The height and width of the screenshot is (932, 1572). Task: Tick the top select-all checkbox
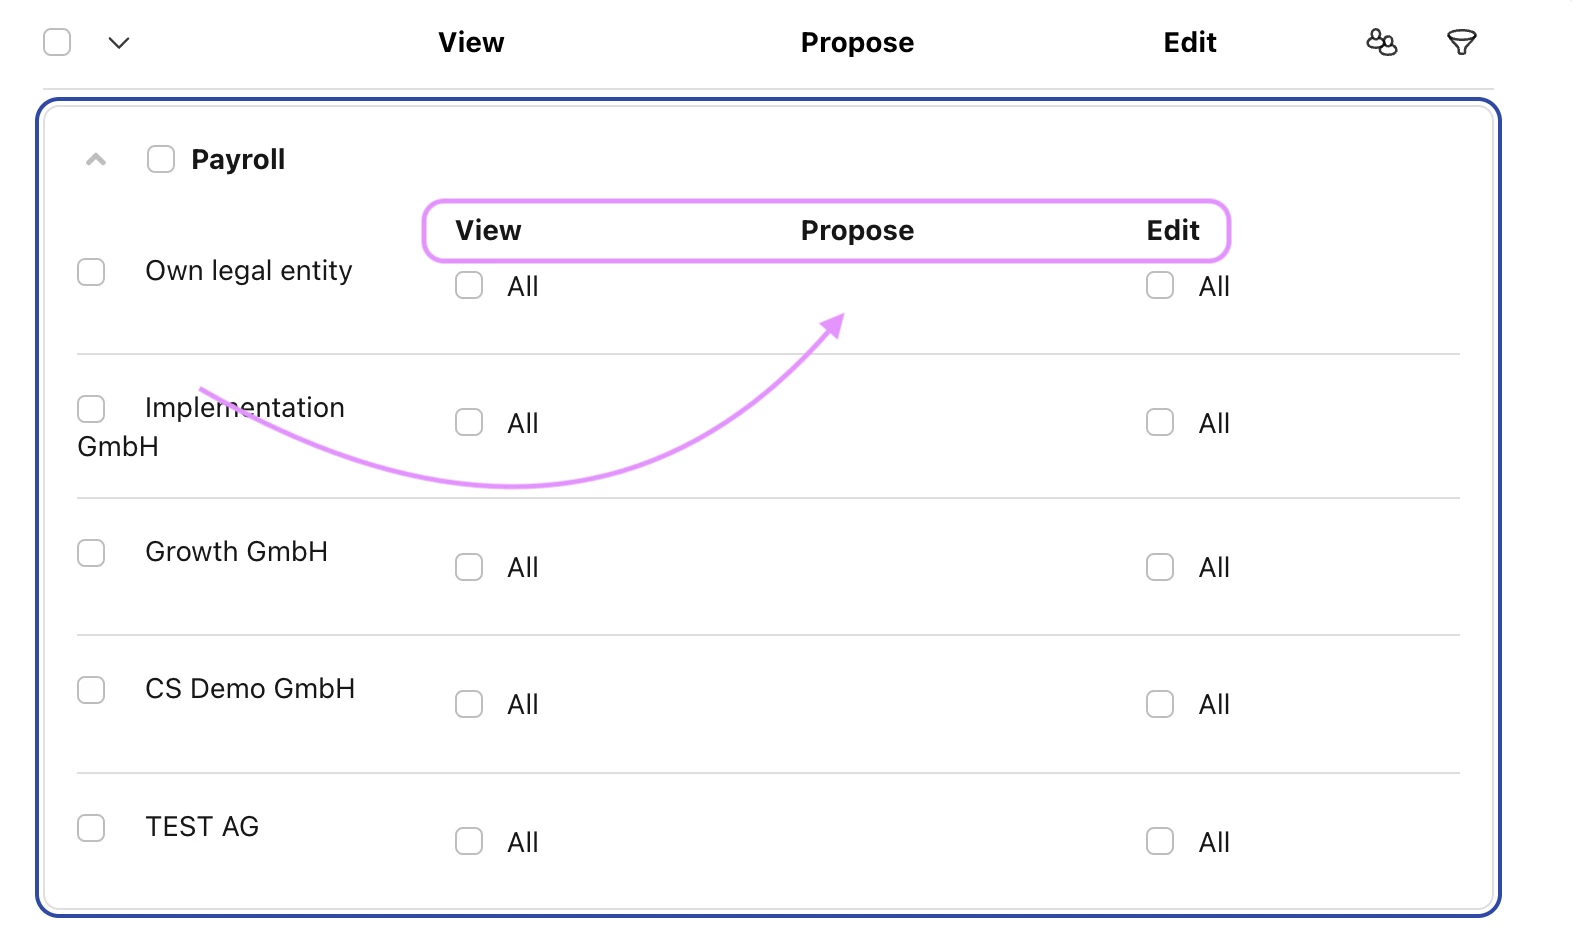click(x=57, y=42)
